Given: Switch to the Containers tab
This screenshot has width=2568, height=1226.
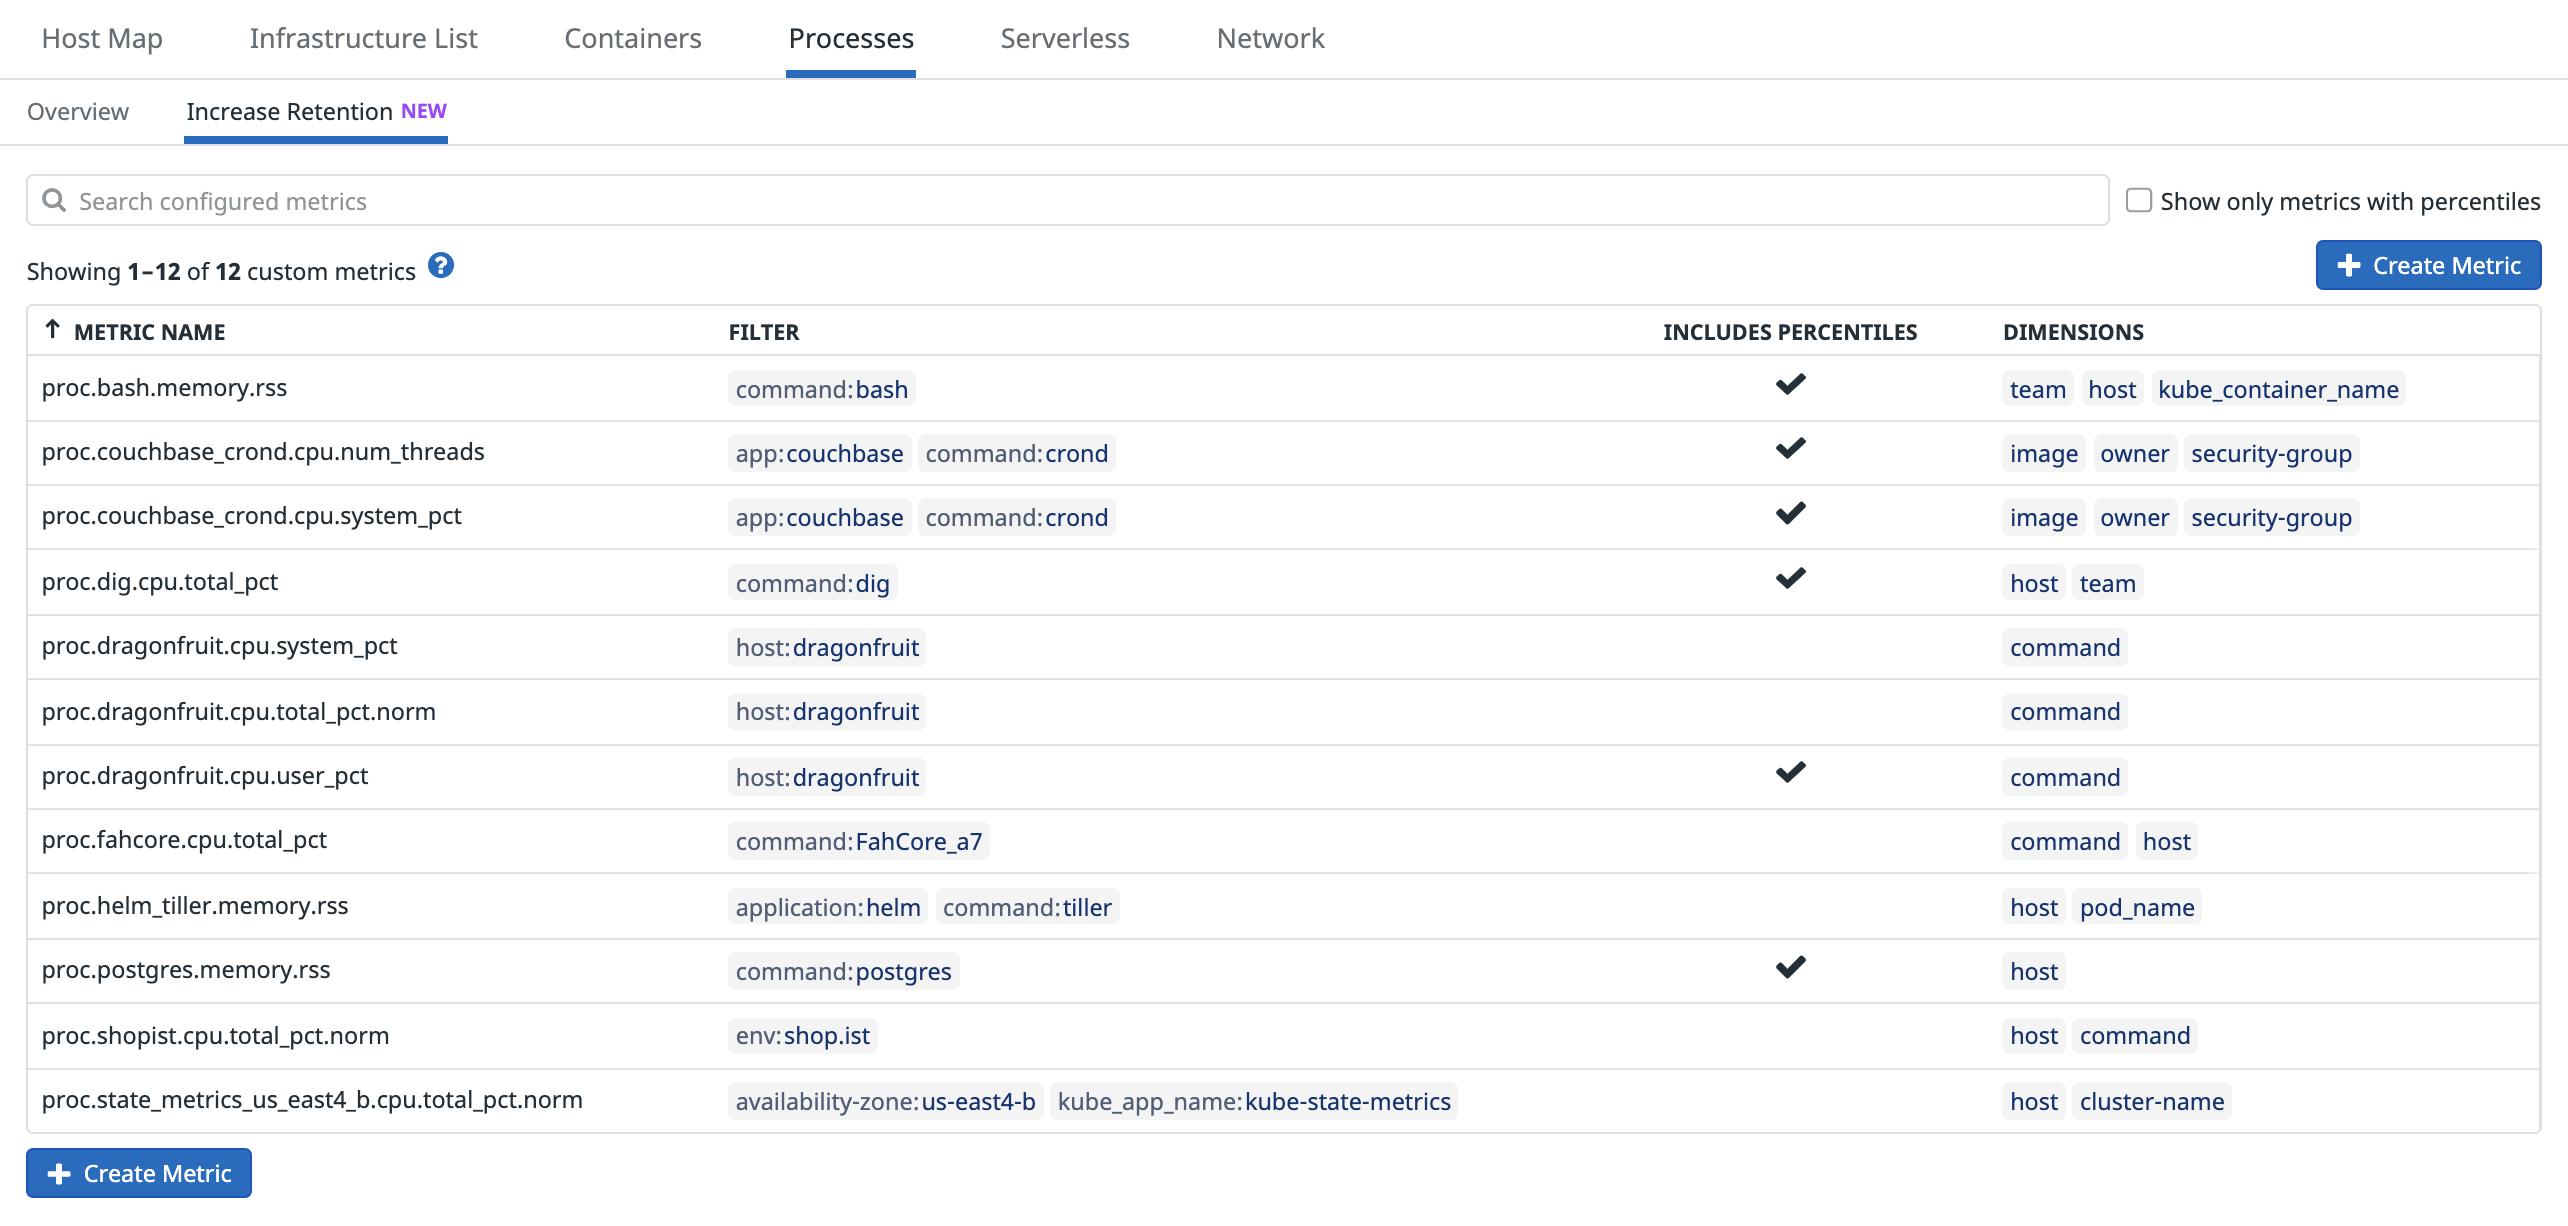Looking at the screenshot, I should pos(632,39).
